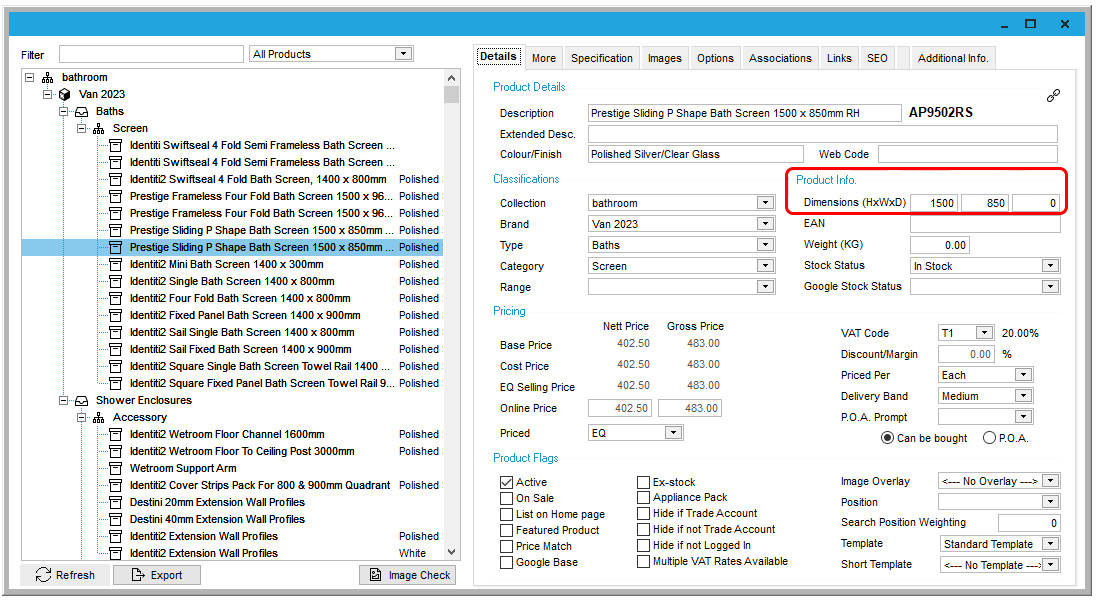Click the Image Check button
1099x601 pixels.
tap(408, 575)
